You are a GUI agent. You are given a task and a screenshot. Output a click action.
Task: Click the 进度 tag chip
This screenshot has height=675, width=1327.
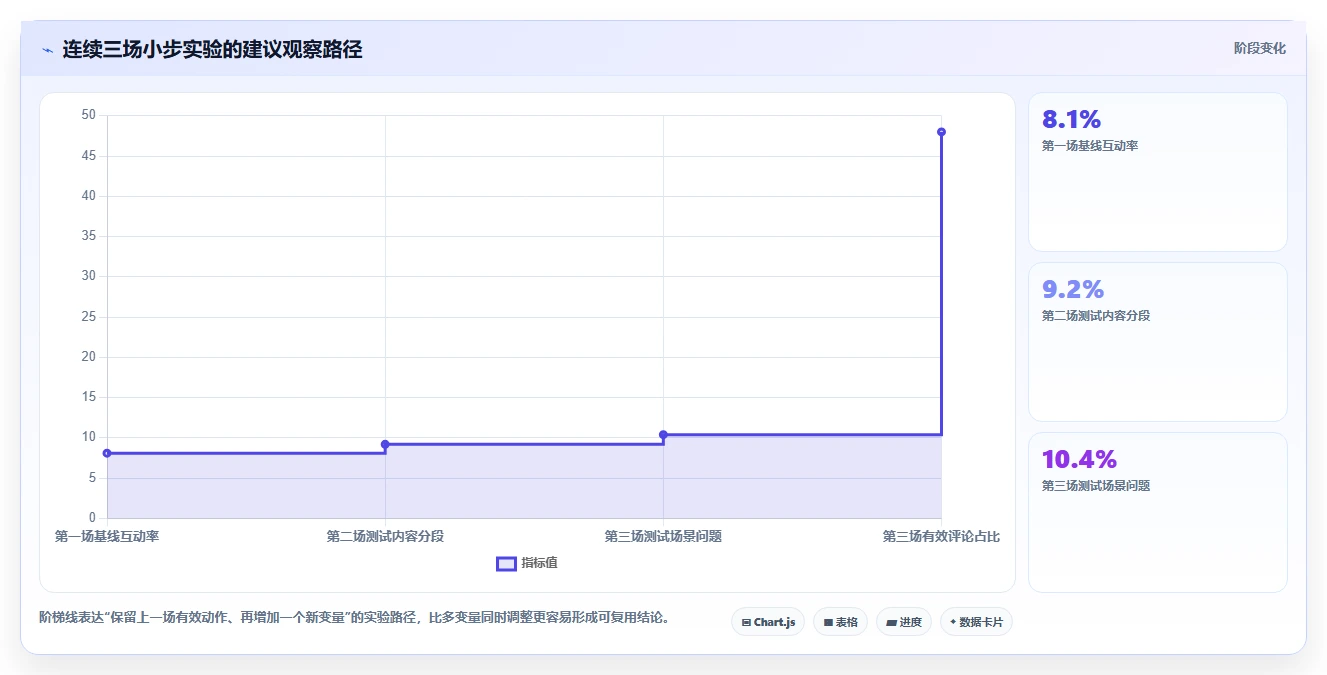coord(904,622)
